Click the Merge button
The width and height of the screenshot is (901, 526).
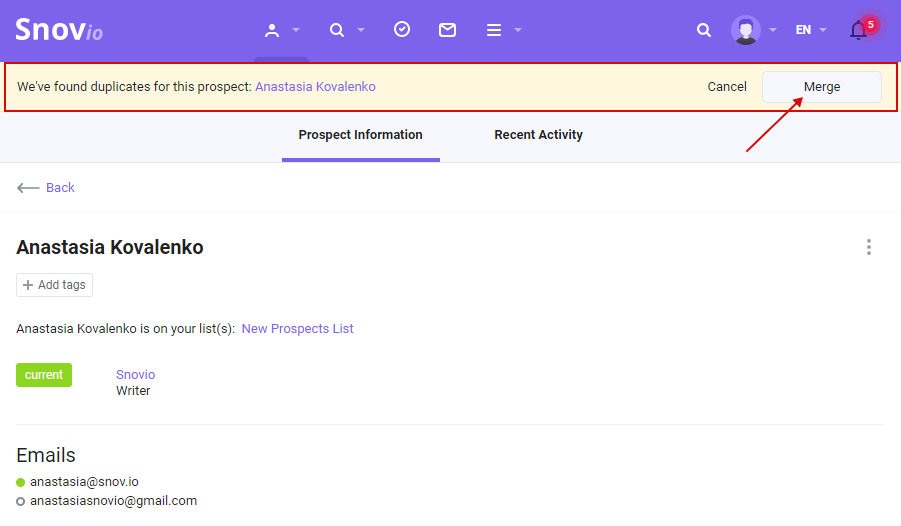tap(822, 87)
